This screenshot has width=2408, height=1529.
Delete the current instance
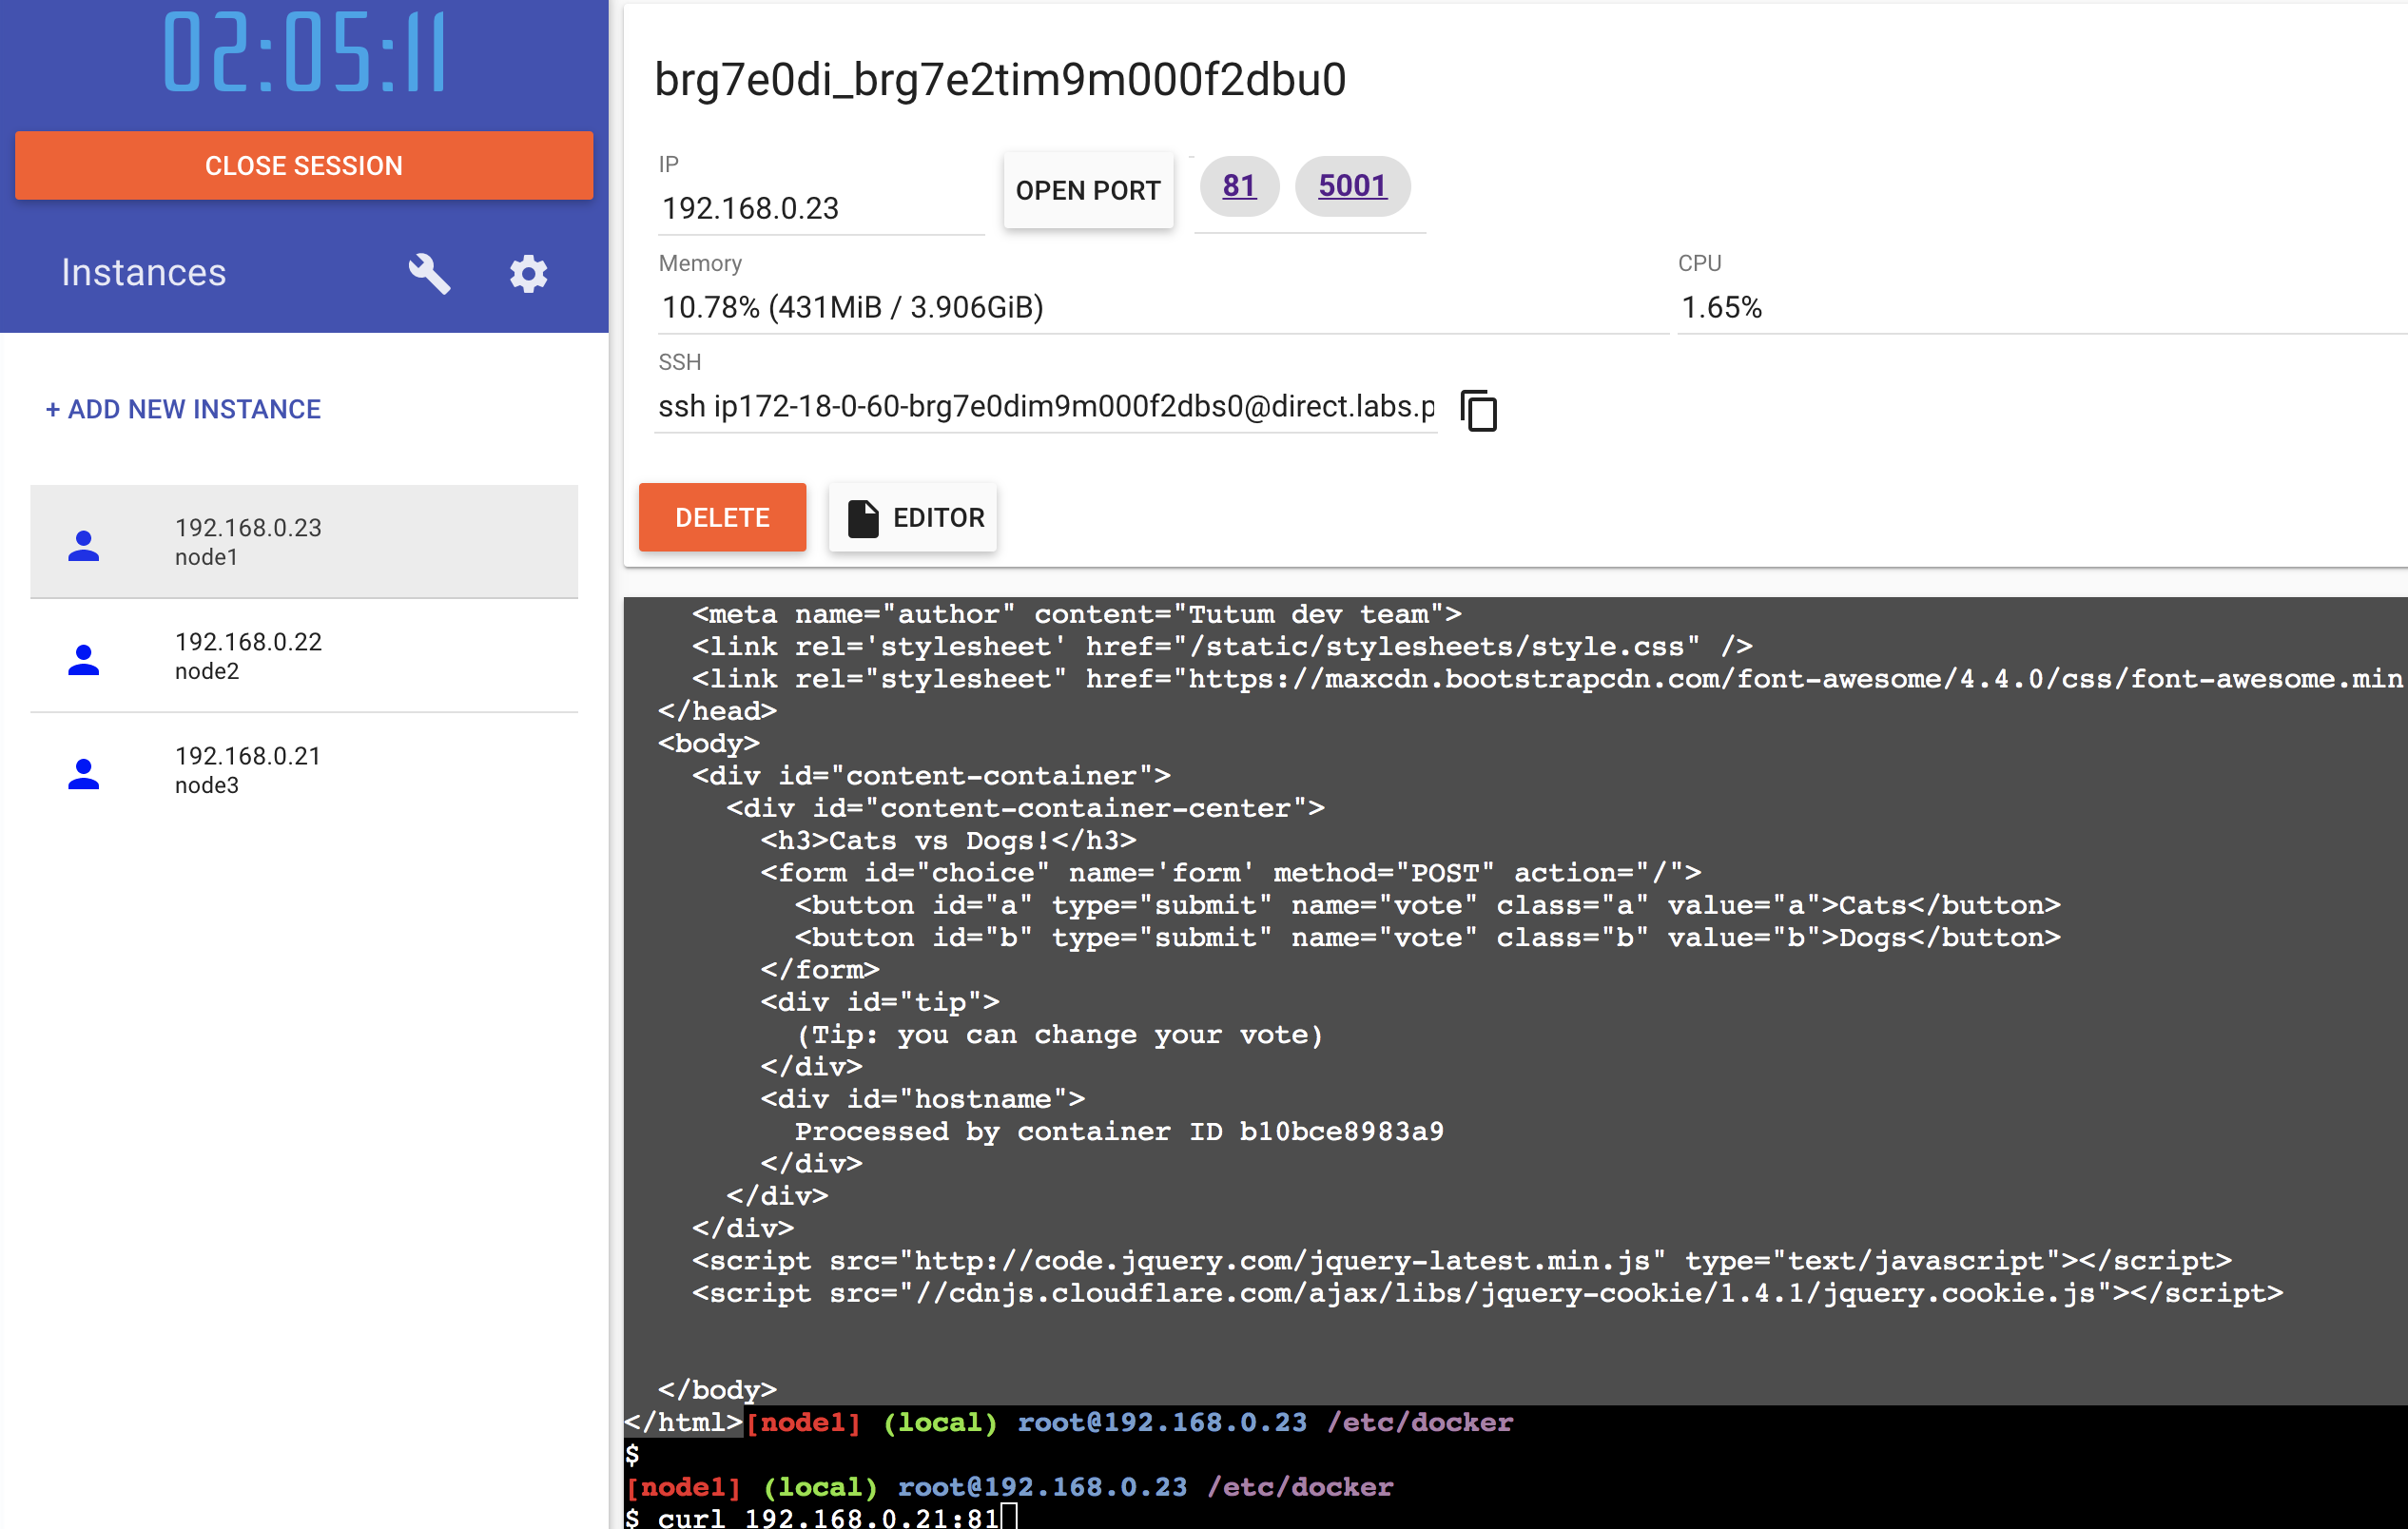click(x=722, y=517)
